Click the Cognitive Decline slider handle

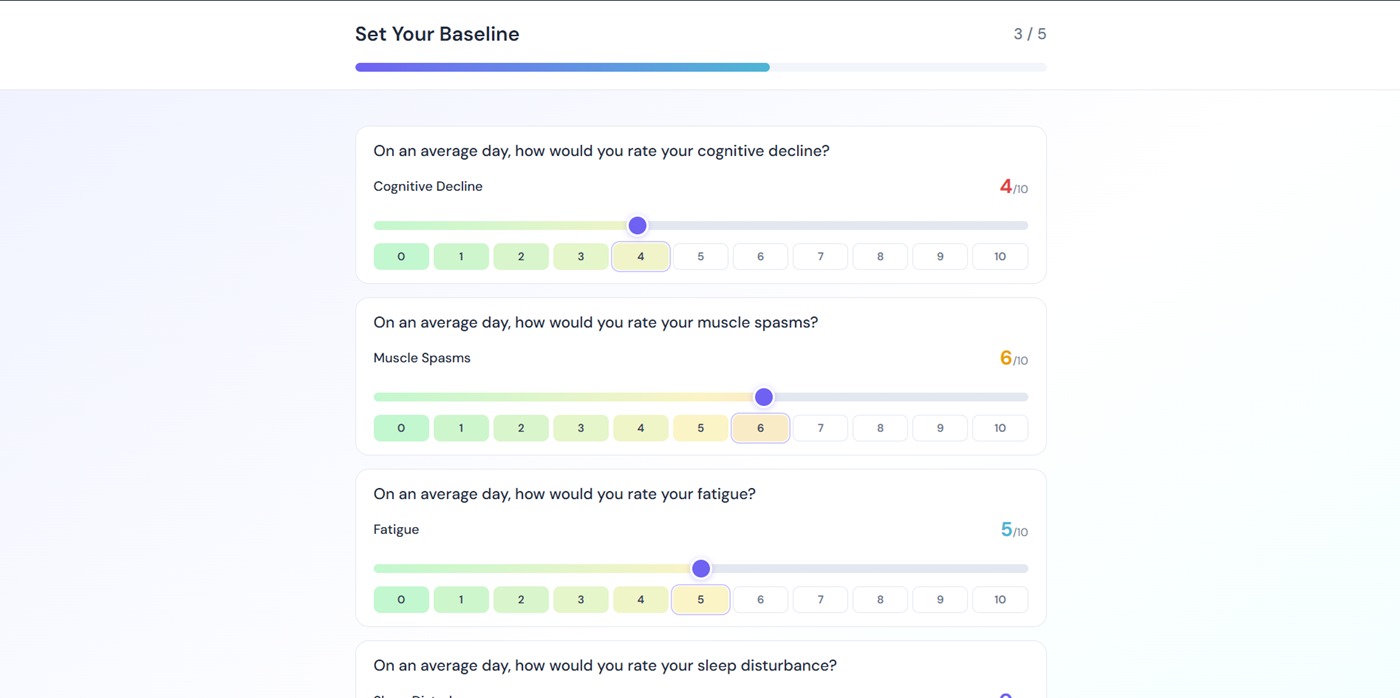pos(637,225)
